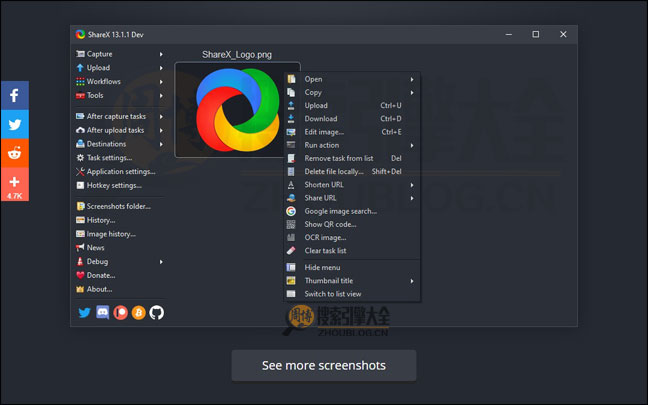Expand the Debug submenu arrow

pos(161,262)
